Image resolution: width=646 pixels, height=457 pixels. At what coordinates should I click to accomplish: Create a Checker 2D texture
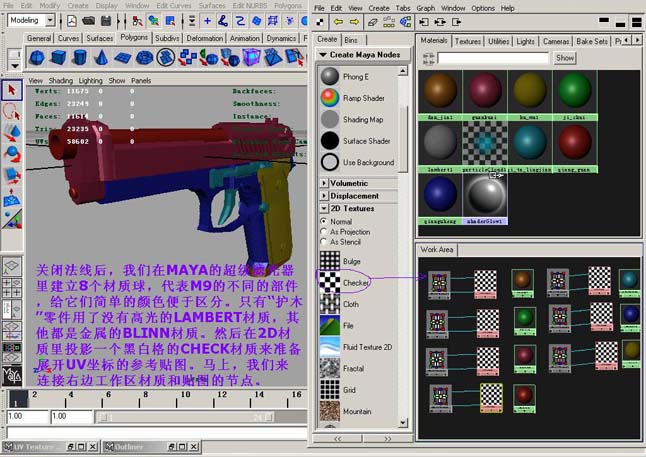click(x=330, y=283)
